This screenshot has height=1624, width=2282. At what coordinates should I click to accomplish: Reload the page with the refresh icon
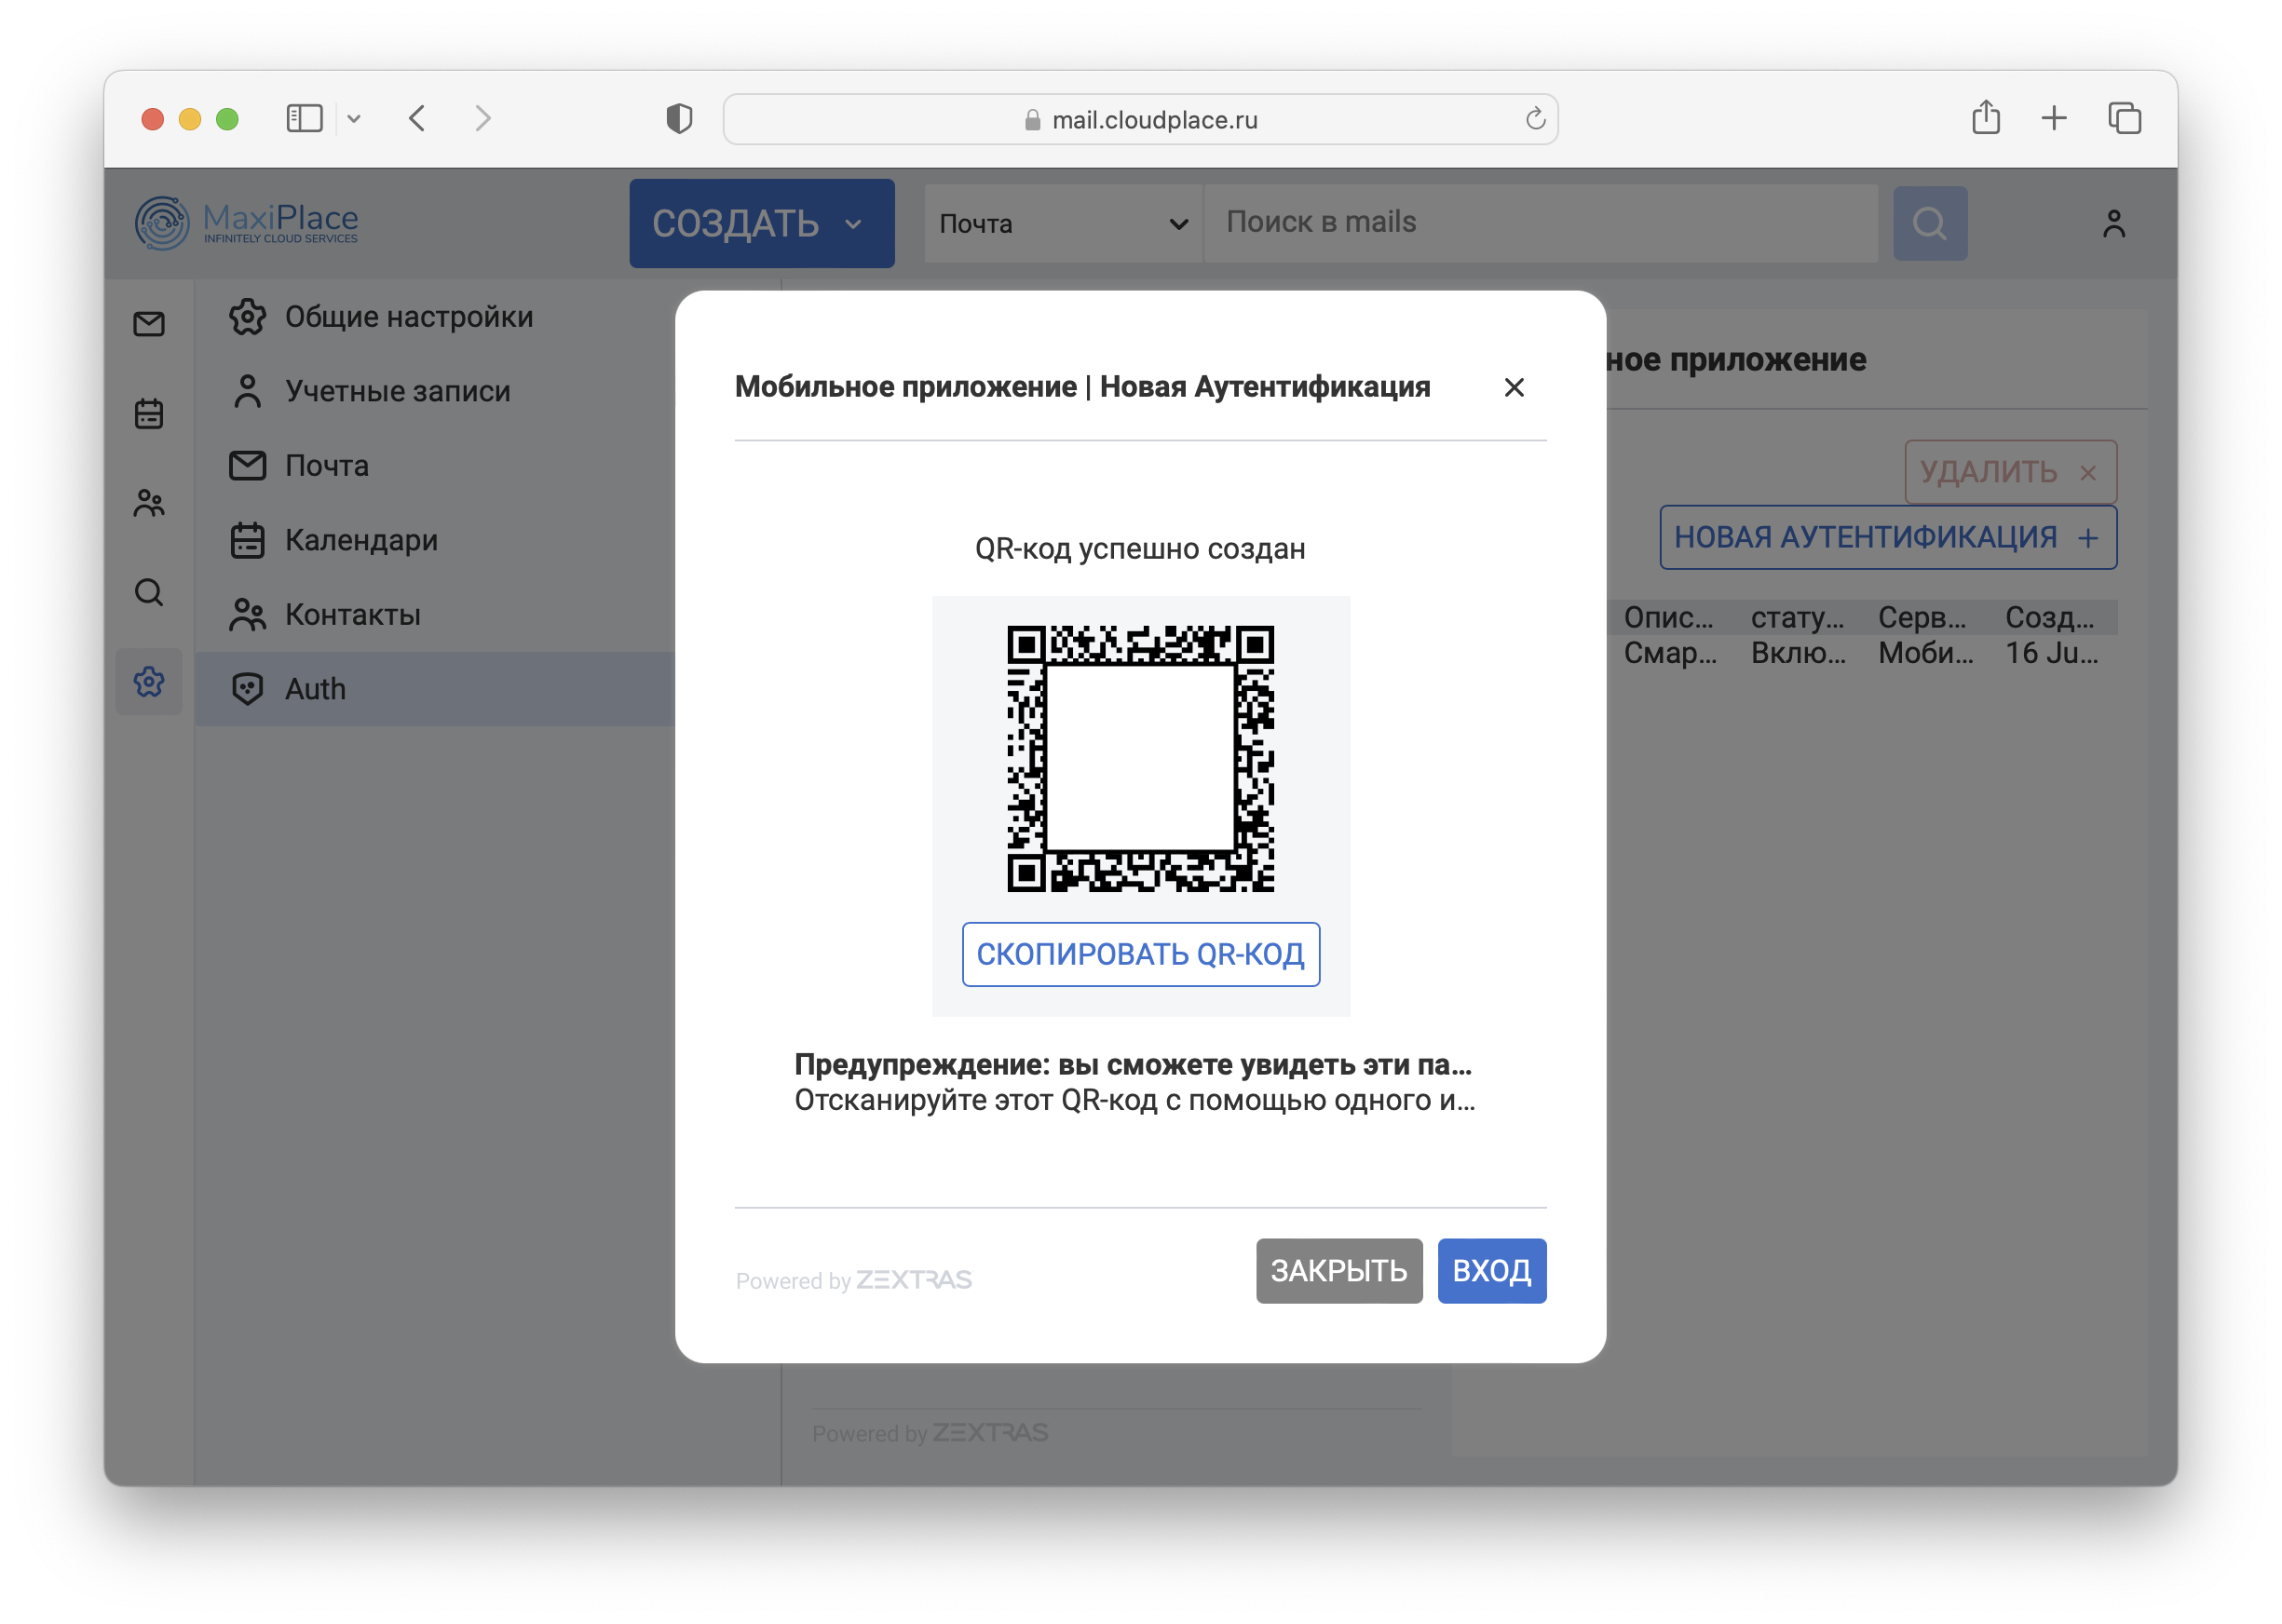coord(1535,119)
